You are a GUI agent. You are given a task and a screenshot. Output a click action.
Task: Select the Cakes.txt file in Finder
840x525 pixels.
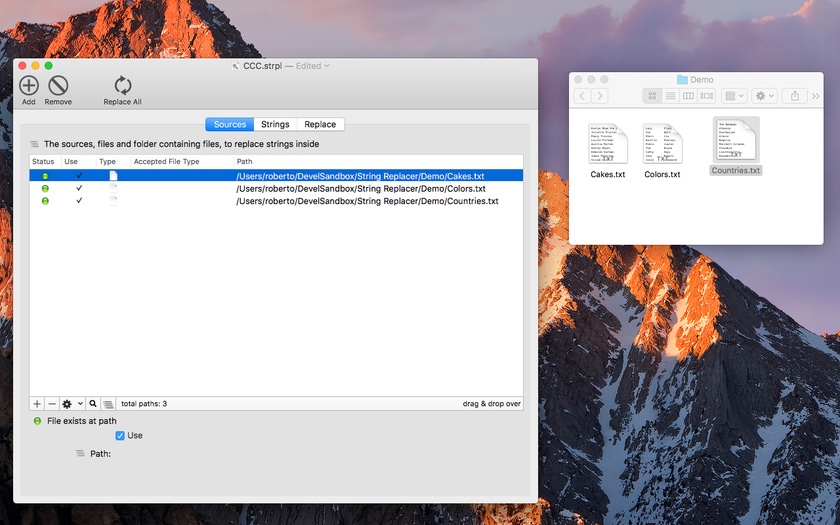point(608,145)
